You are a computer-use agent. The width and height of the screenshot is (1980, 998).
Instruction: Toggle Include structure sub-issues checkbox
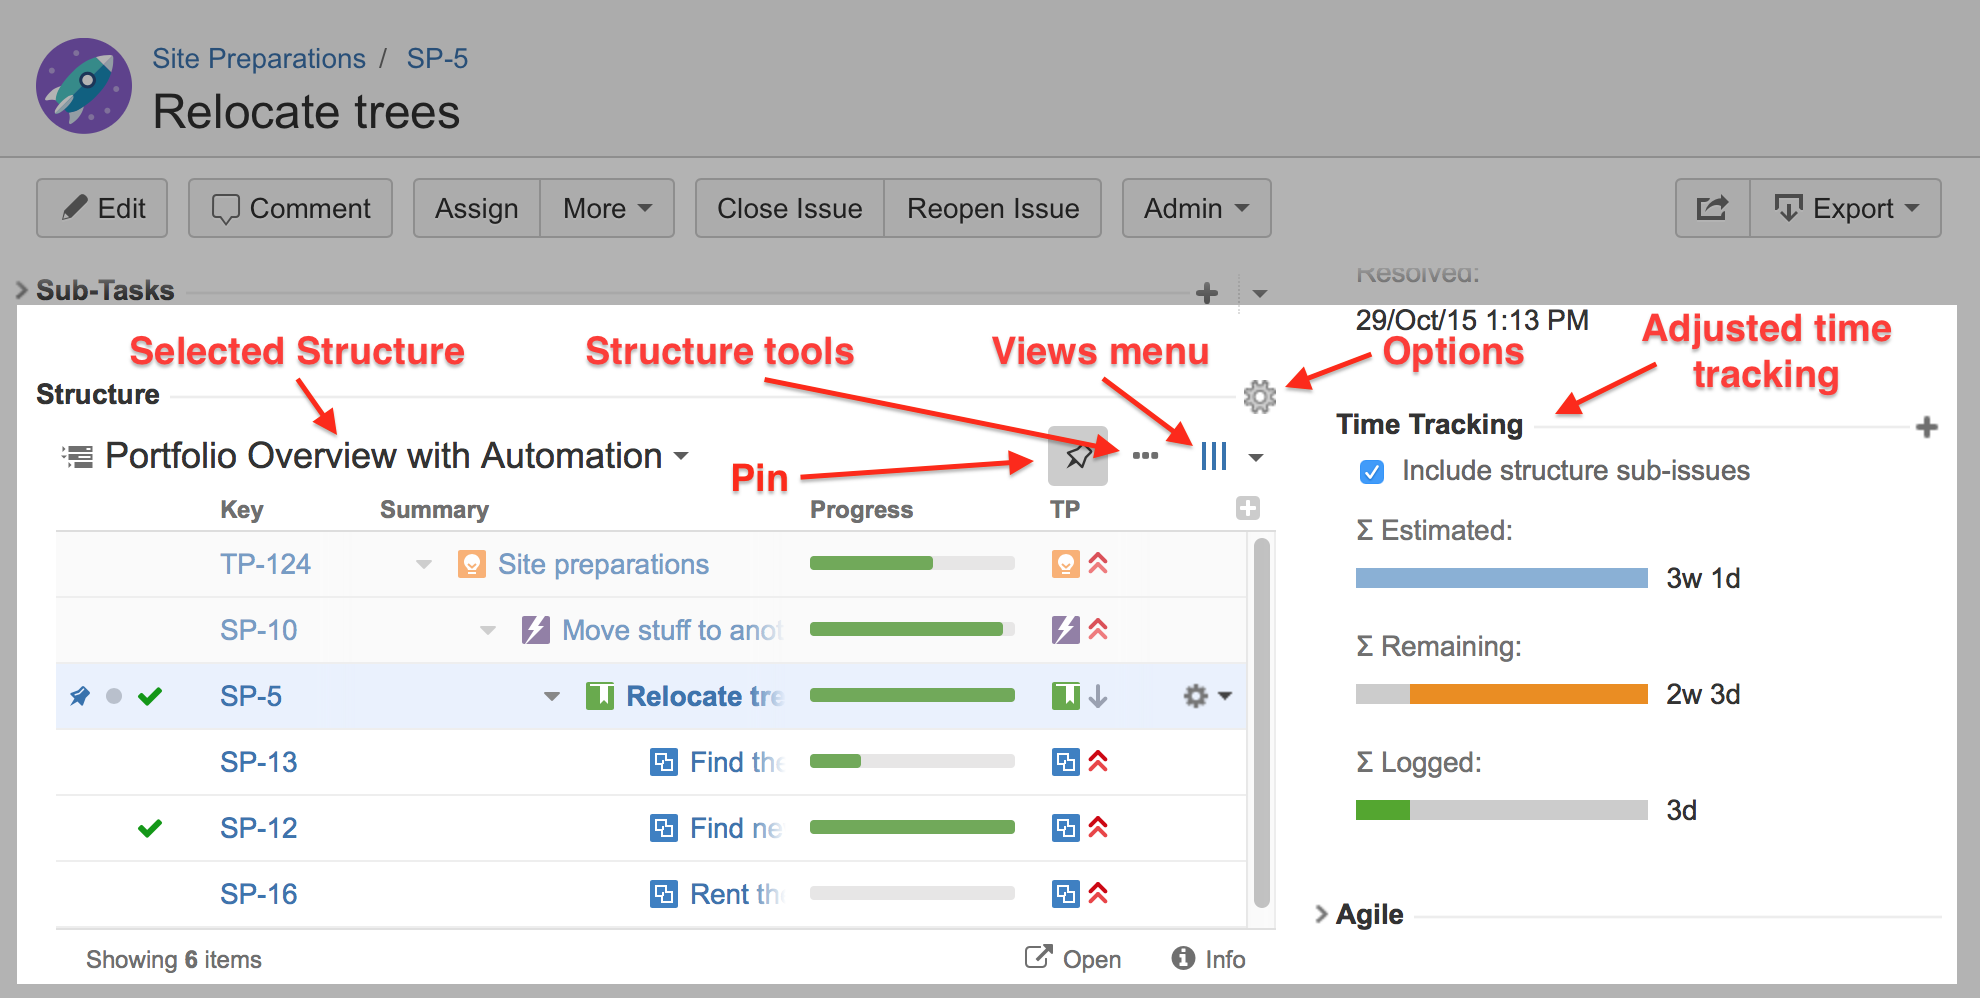[x=1372, y=472]
